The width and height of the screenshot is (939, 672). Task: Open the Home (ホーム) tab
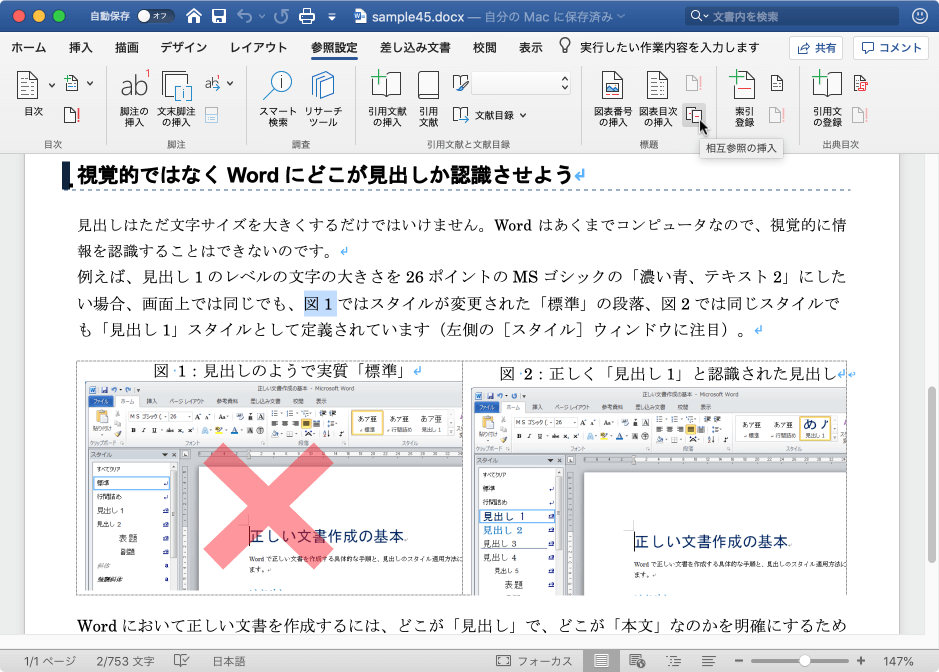pyautogui.click(x=29, y=47)
